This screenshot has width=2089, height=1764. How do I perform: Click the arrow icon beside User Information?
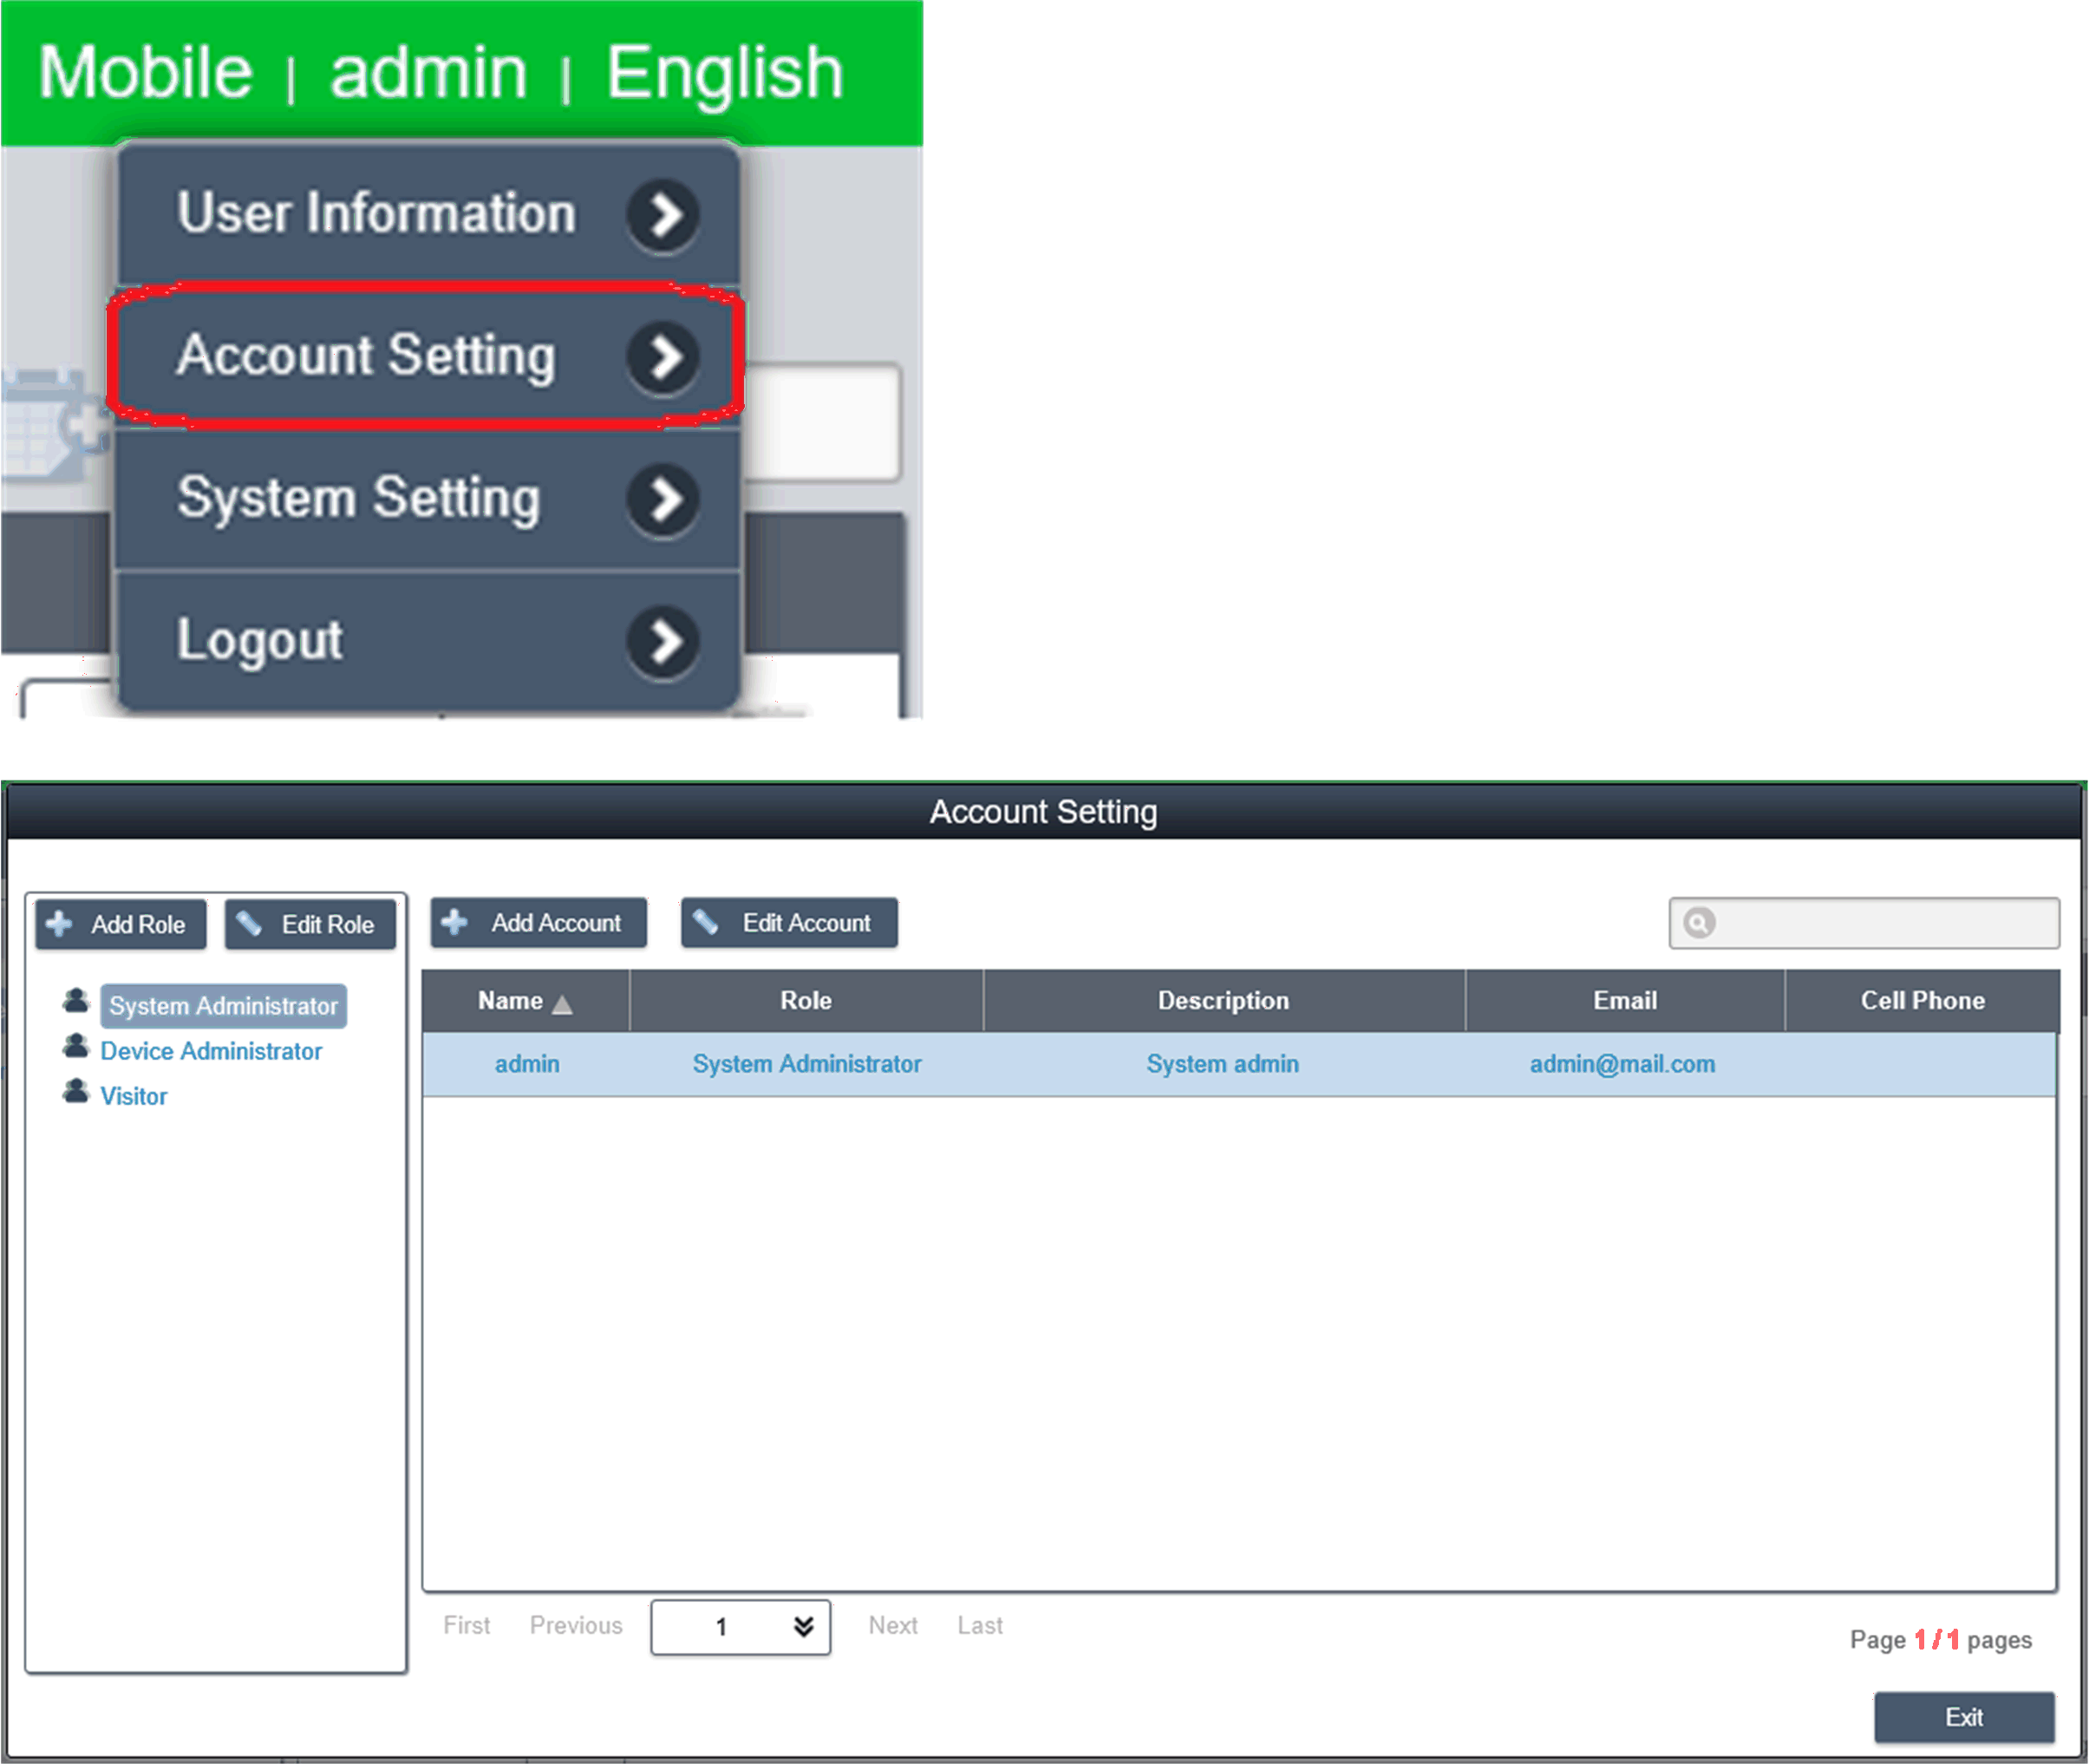click(662, 215)
